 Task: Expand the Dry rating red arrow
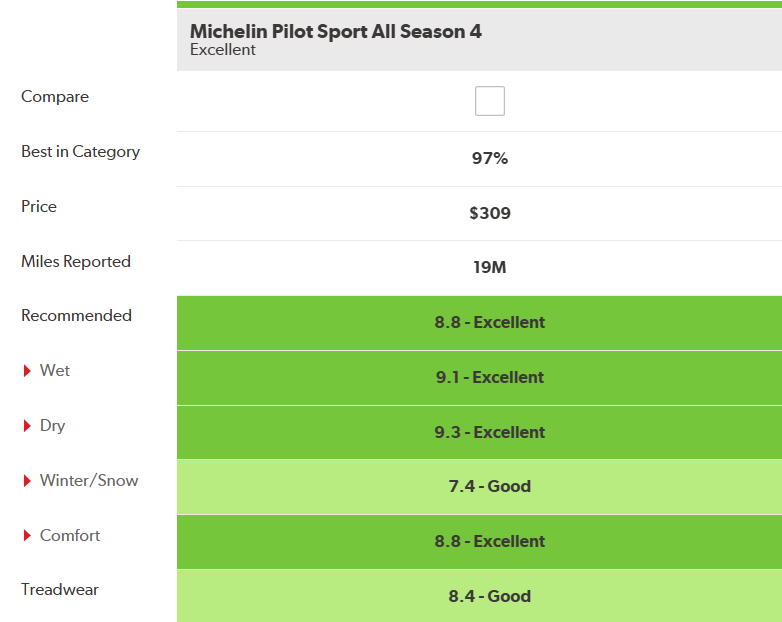tap(27, 426)
